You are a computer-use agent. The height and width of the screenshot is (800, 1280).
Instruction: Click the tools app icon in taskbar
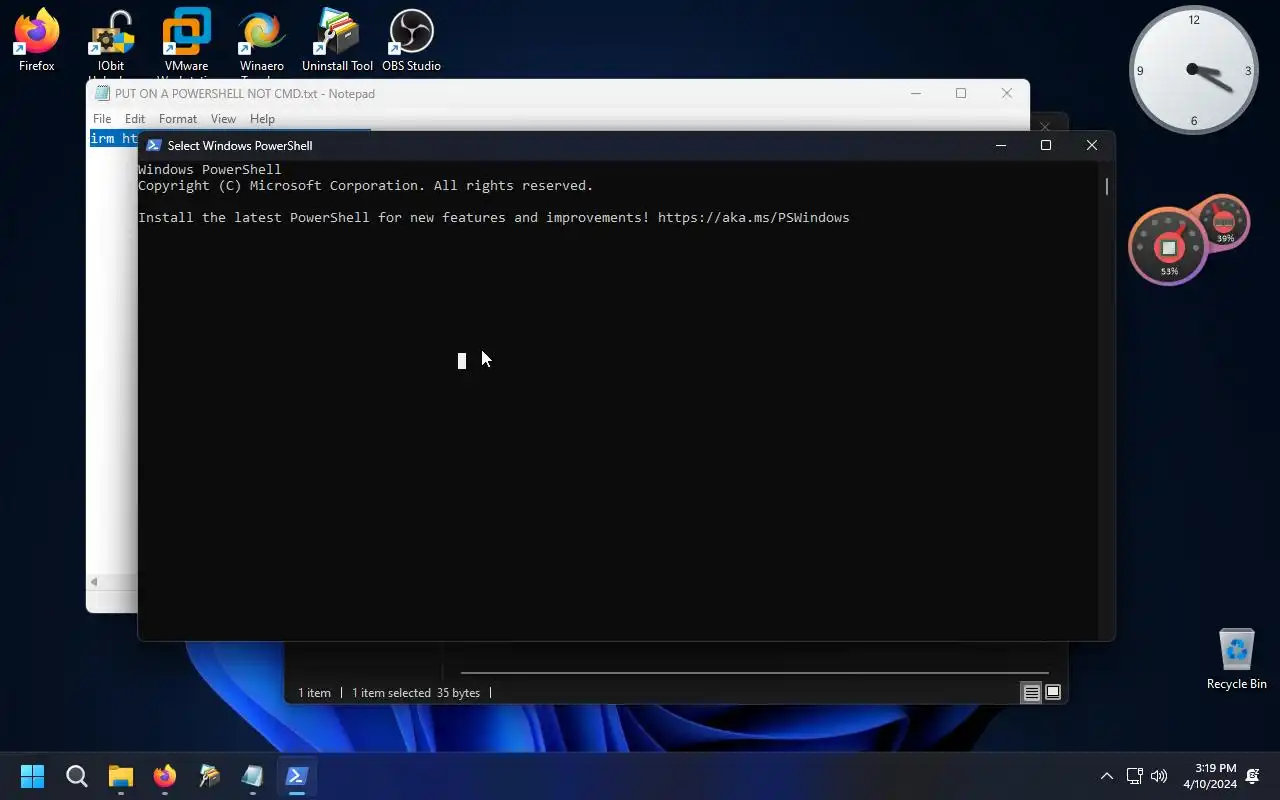(x=208, y=776)
